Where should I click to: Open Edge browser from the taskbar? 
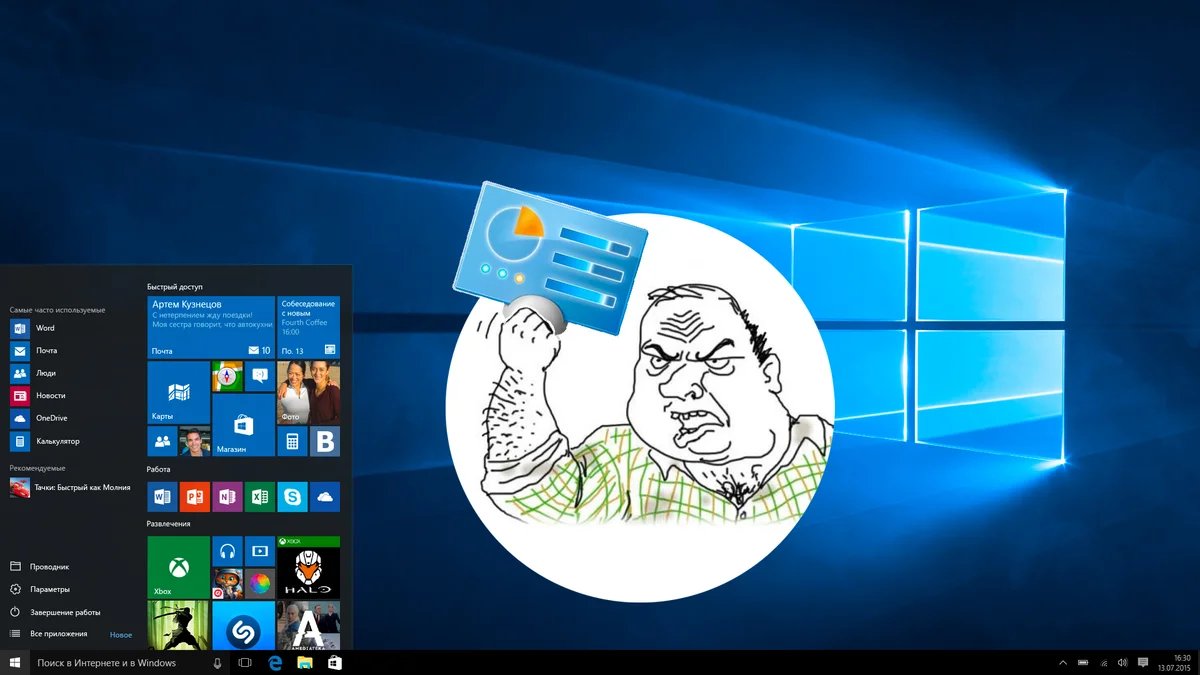pos(274,663)
